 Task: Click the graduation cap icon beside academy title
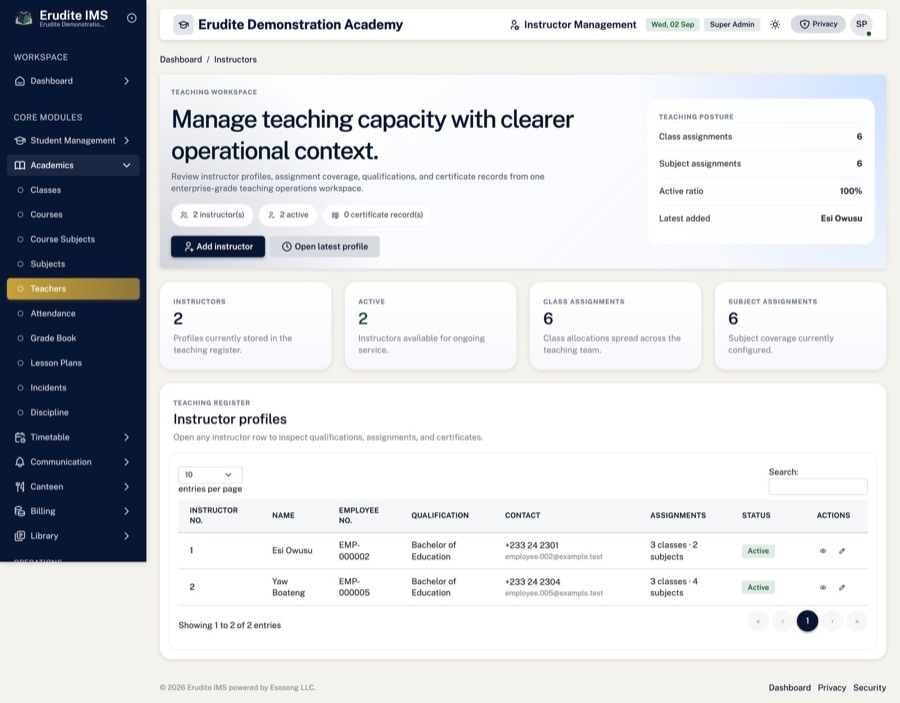click(184, 25)
